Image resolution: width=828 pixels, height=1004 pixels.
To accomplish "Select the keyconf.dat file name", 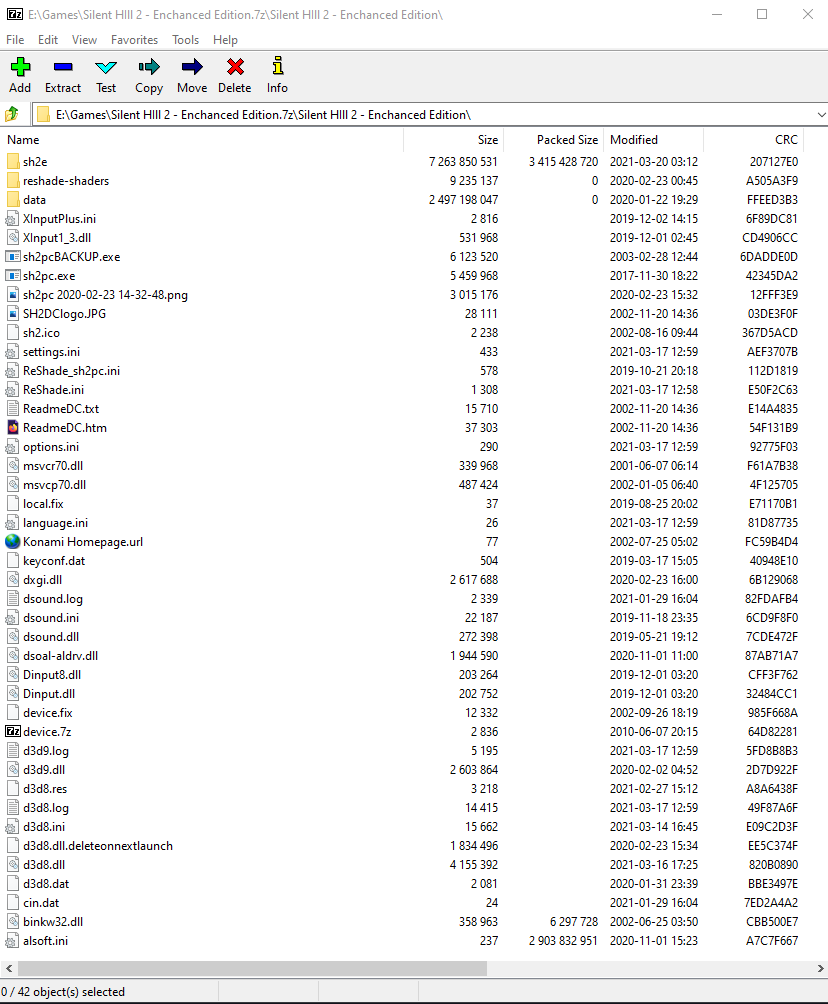I will pos(54,560).
